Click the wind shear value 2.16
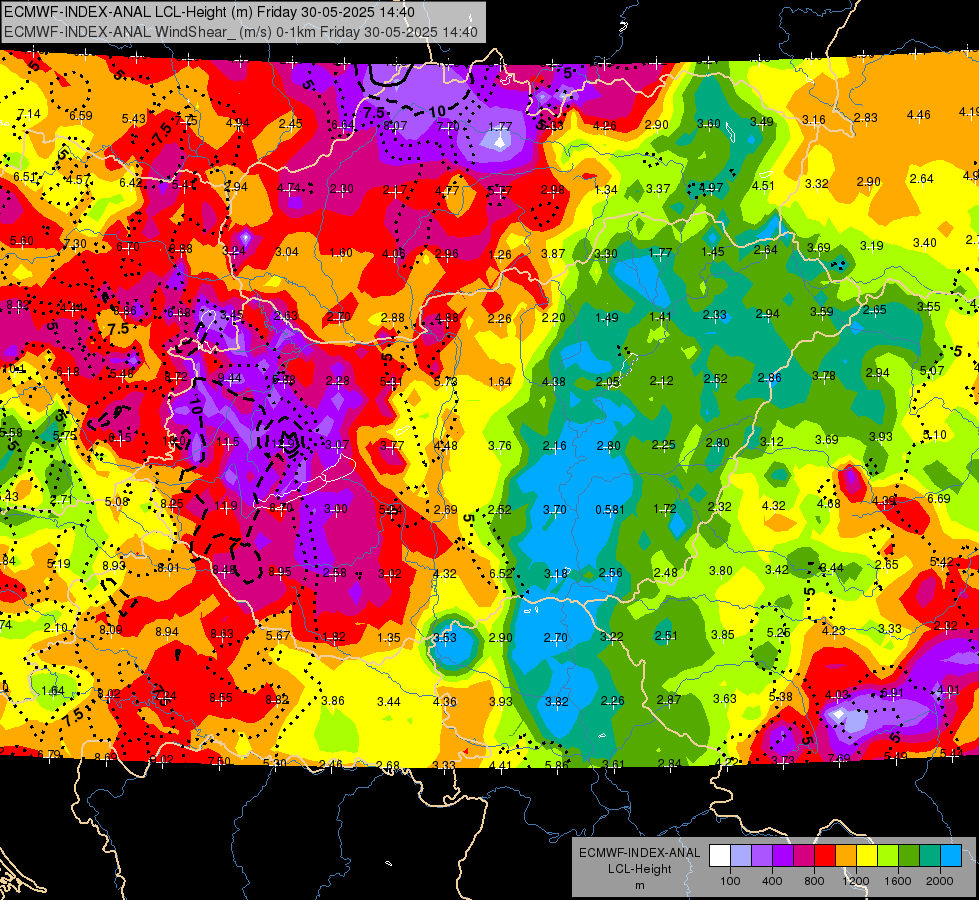 tap(554, 446)
